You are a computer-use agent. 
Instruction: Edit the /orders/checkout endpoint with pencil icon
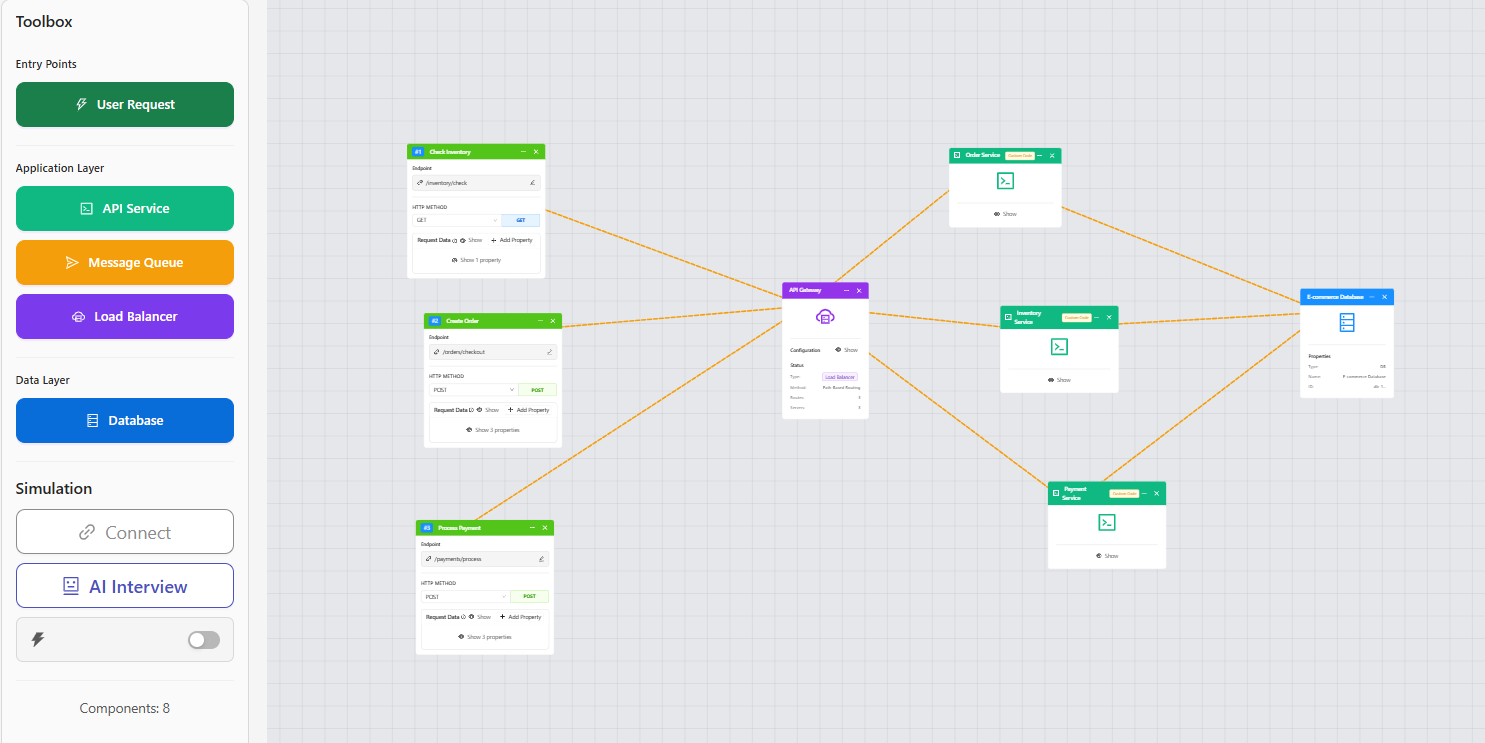point(549,352)
